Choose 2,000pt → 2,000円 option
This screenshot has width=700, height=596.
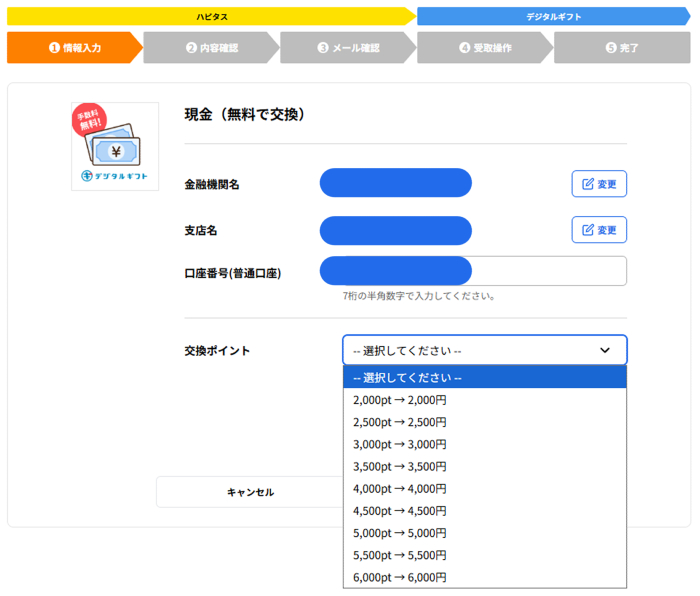(484, 400)
